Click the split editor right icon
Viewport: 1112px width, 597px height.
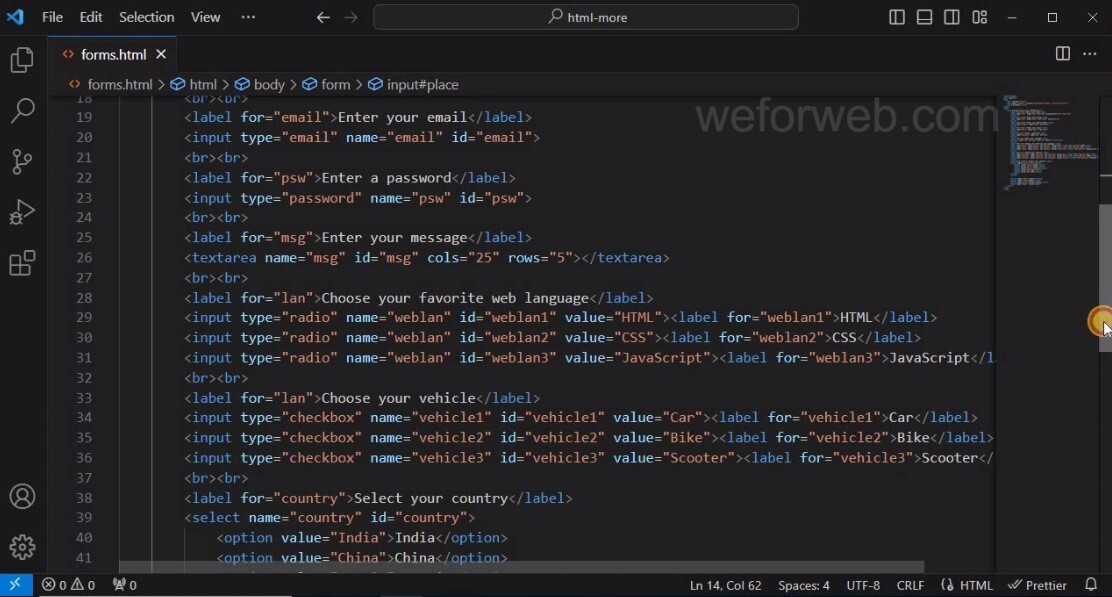1063,54
